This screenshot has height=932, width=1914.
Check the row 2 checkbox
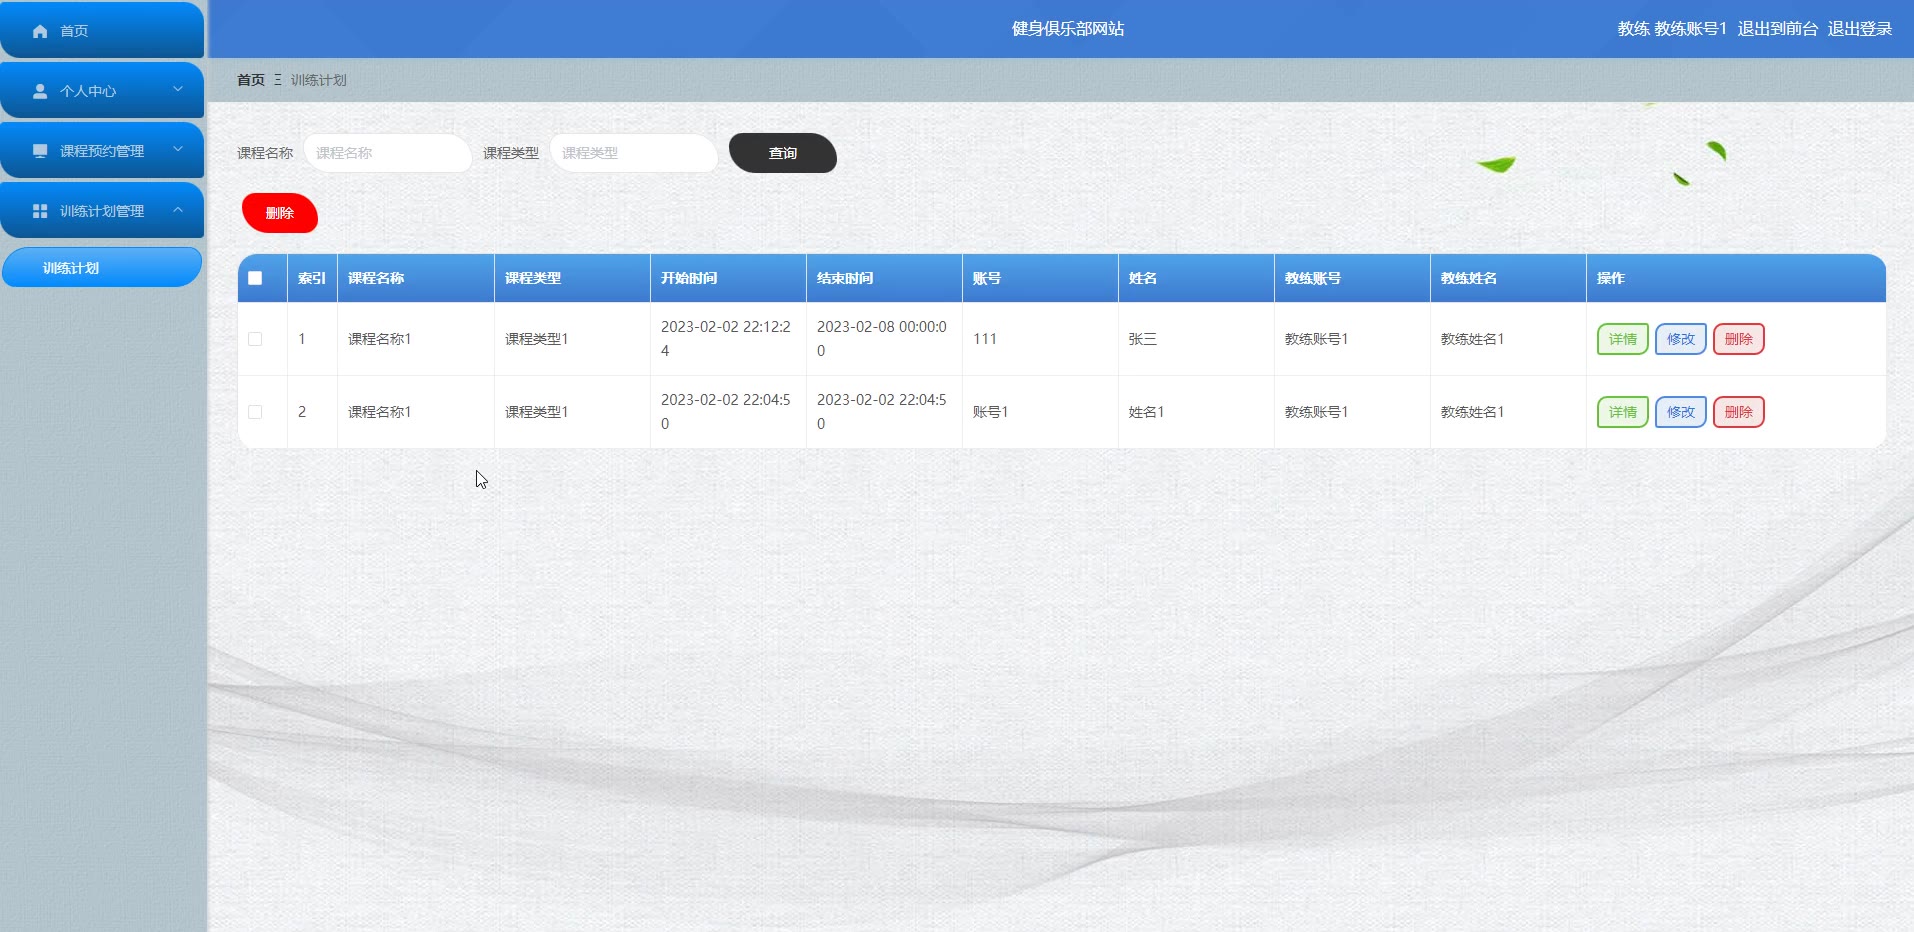255,412
